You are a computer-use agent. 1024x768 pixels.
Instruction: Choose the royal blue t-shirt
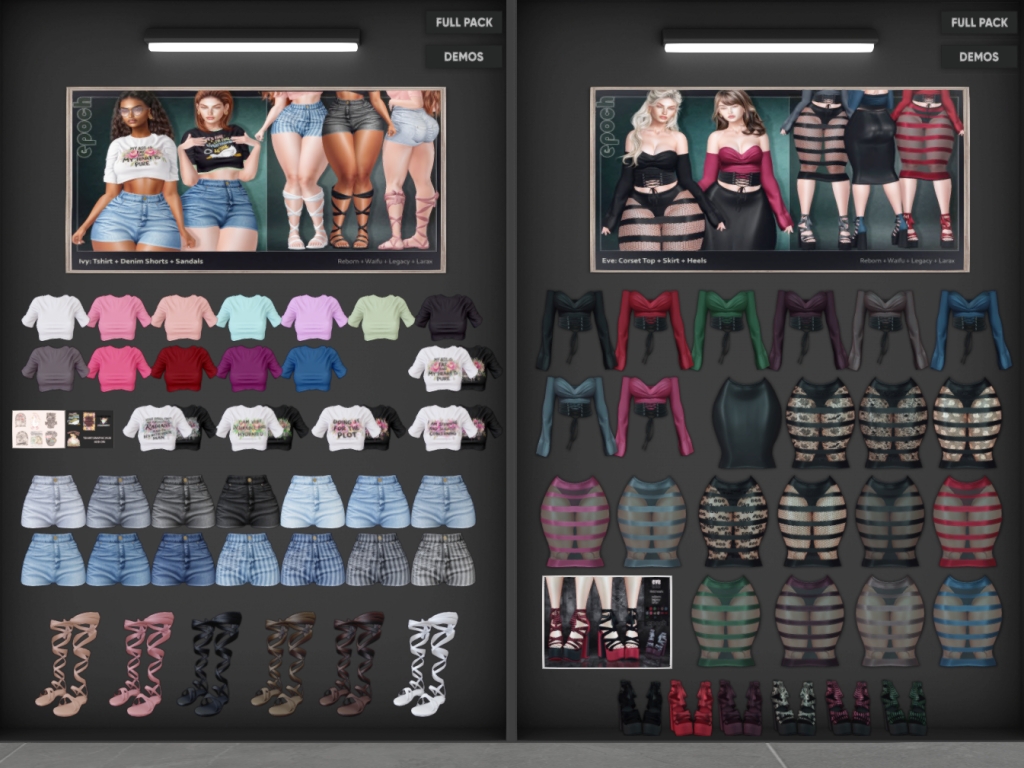tap(314, 368)
